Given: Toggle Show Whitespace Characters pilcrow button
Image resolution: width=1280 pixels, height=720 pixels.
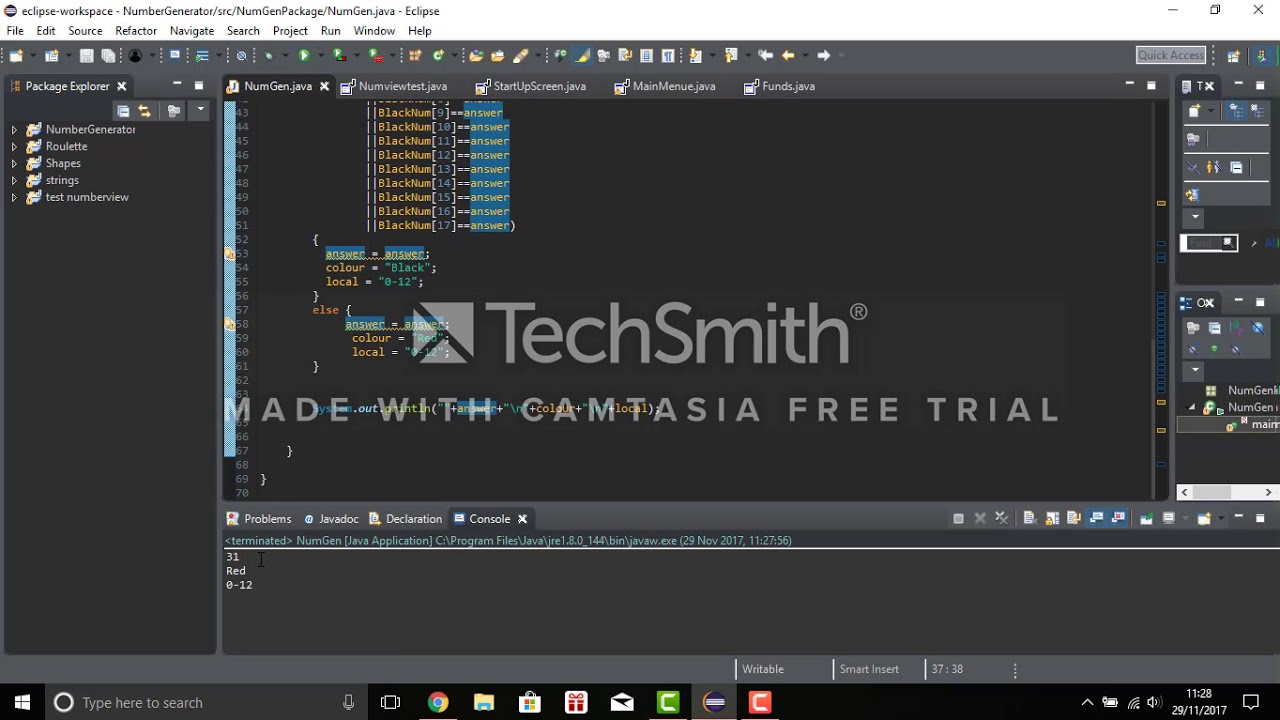Looking at the screenshot, I should [x=667, y=55].
